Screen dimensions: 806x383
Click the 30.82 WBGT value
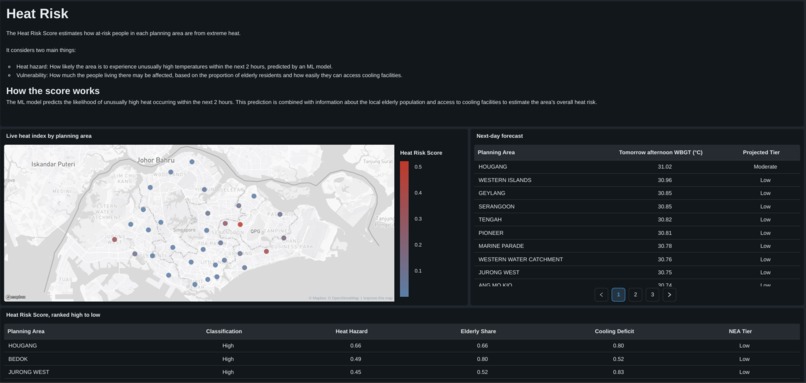point(665,220)
